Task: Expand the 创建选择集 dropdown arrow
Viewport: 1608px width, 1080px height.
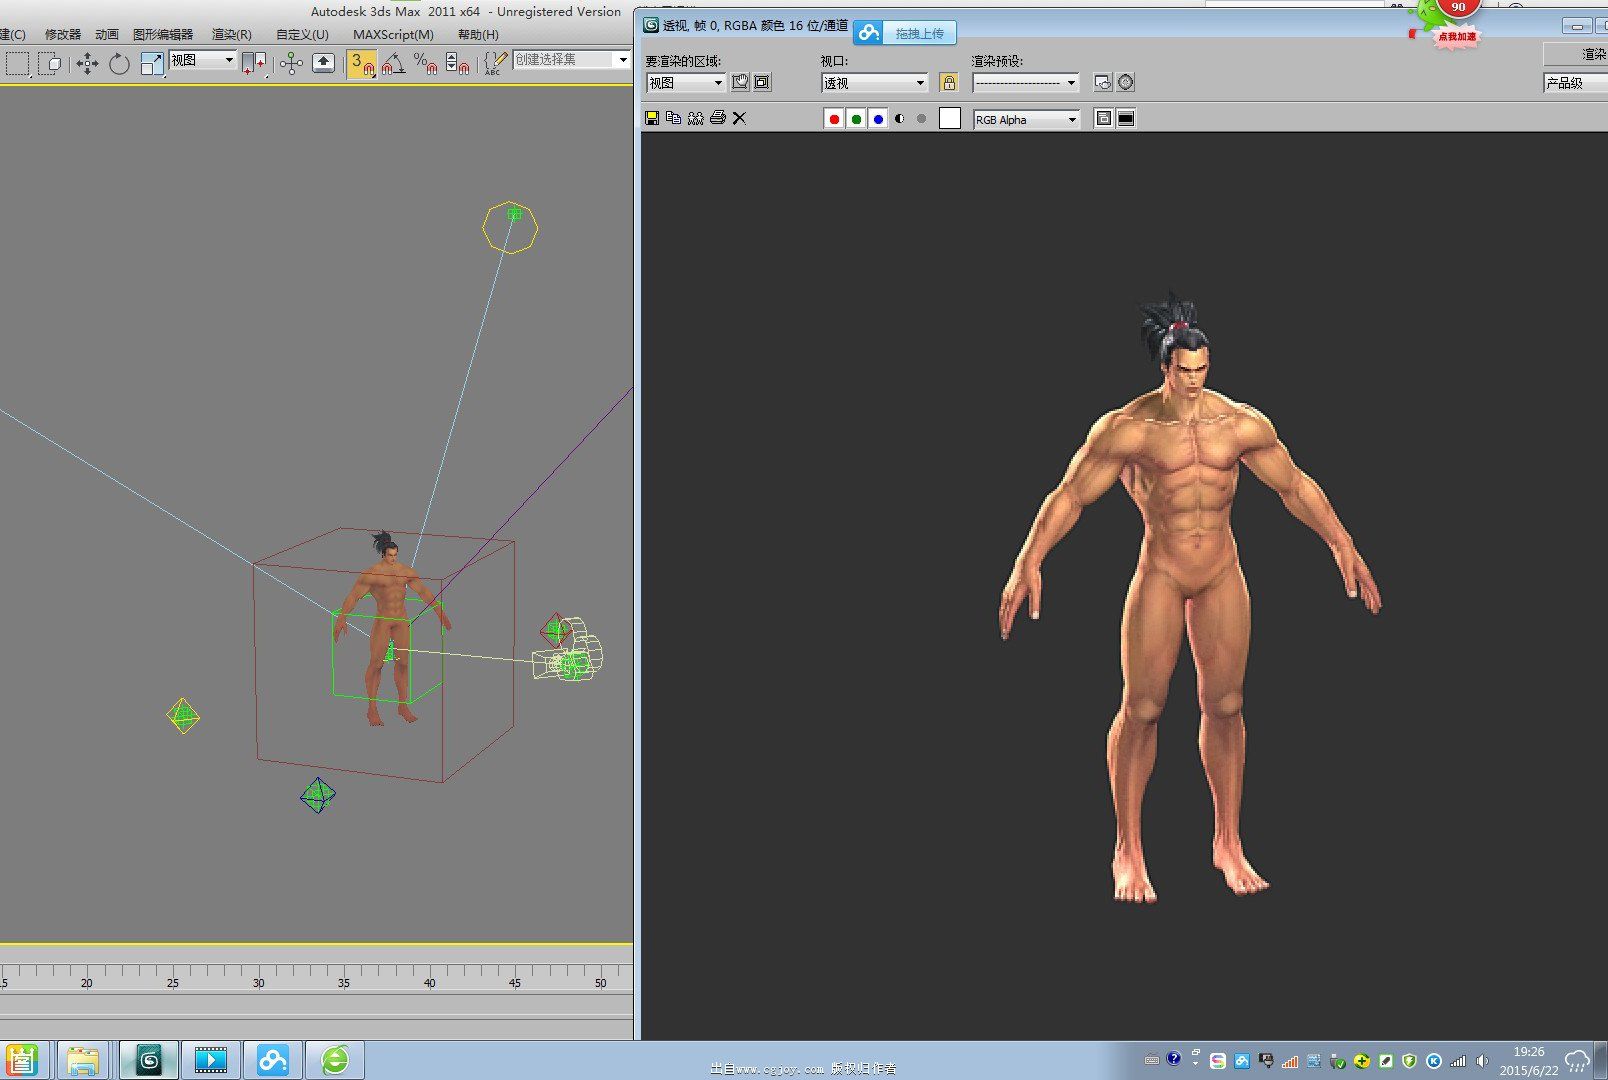Action: pos(622,60)
